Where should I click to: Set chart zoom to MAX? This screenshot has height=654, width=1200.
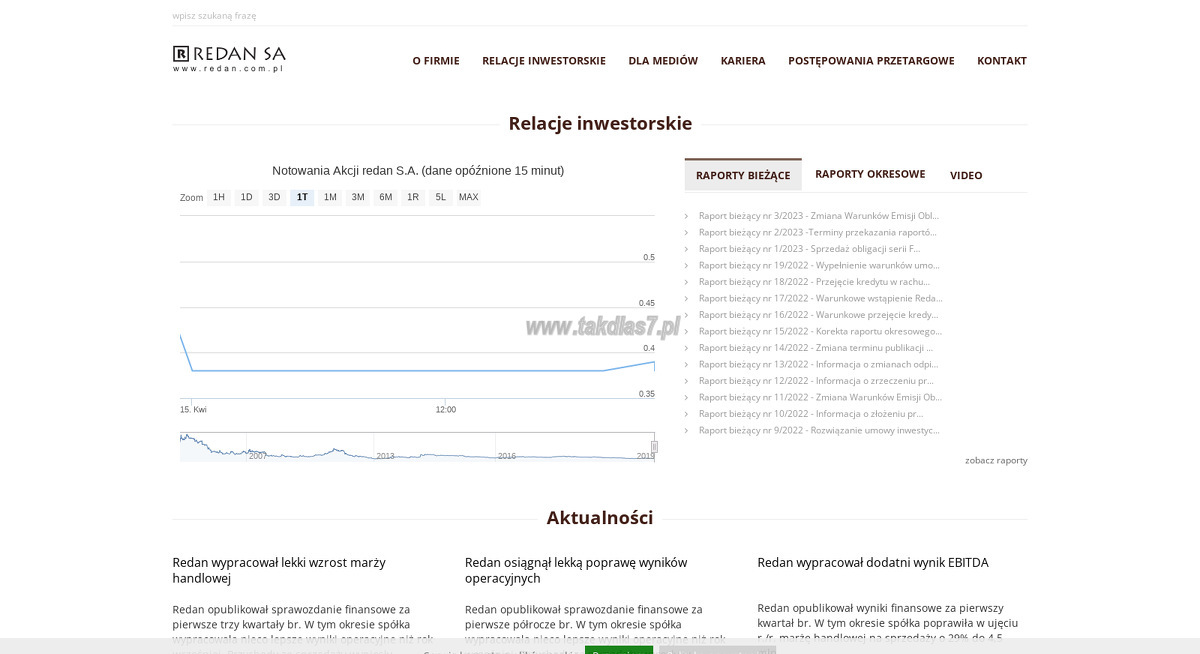(469, 197)
